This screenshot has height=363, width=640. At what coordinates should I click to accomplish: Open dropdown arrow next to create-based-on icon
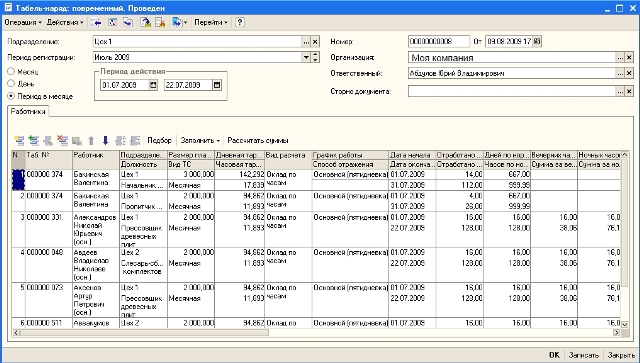185,22
